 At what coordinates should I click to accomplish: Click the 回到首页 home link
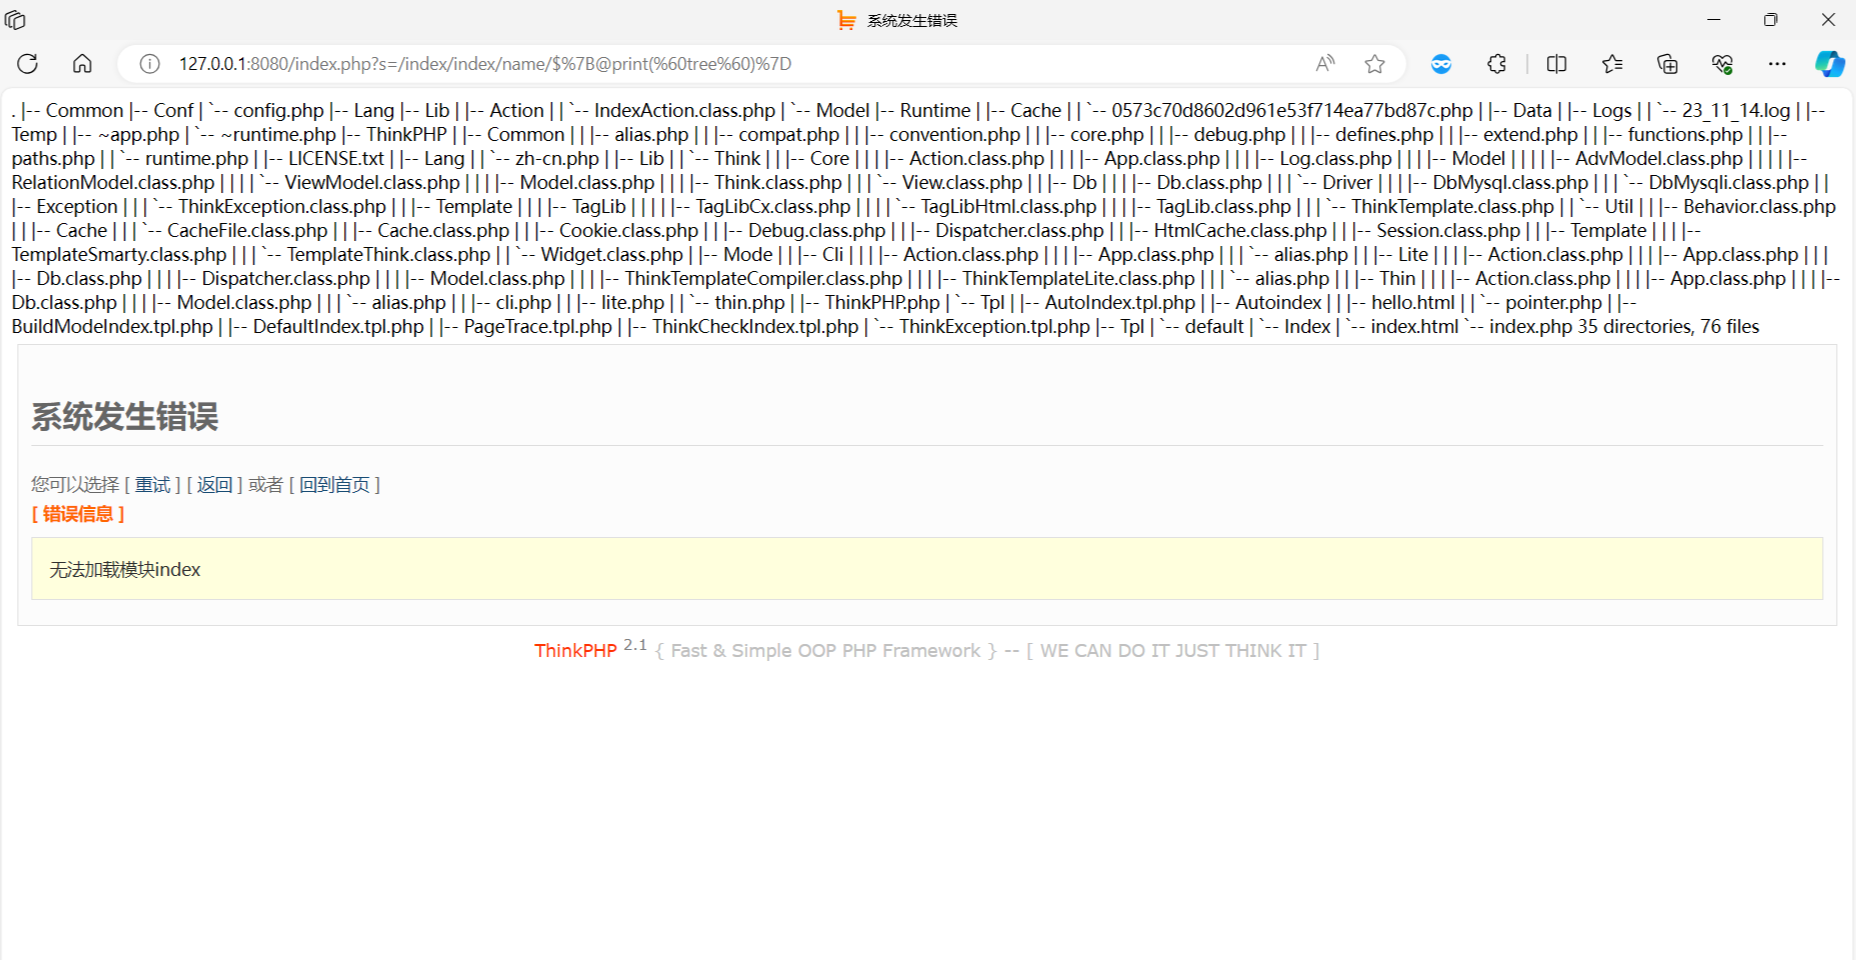coord(334,485)
